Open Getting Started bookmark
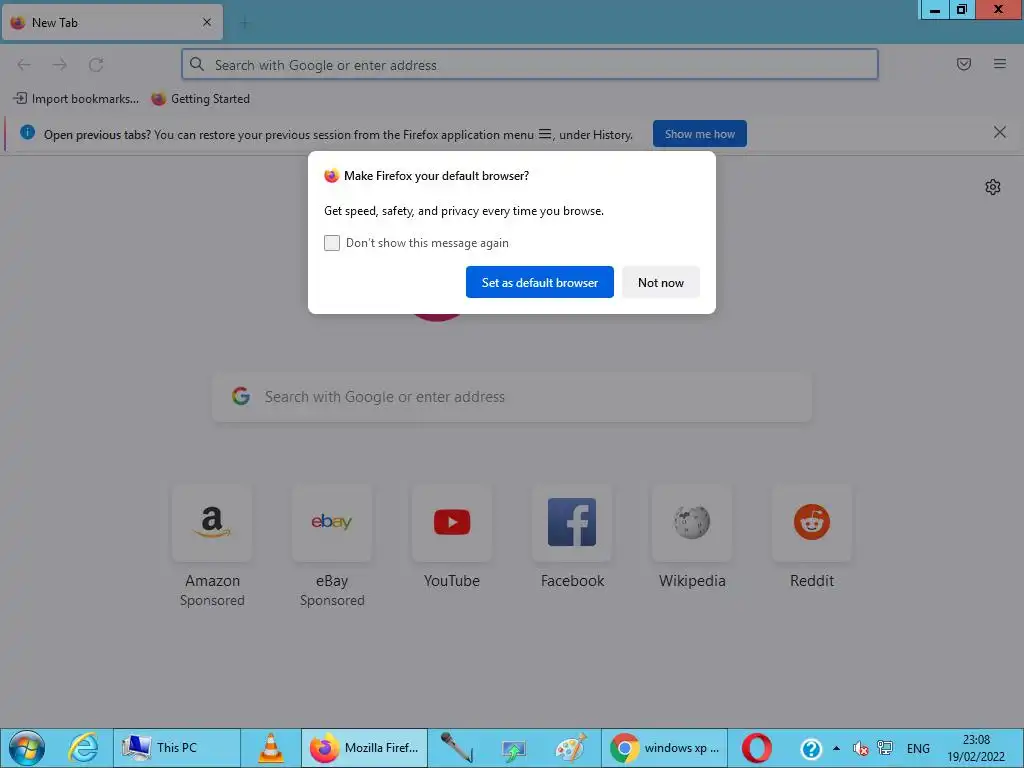The width and height of the screenshot is (1024, 768). click(x=200, y=99)
